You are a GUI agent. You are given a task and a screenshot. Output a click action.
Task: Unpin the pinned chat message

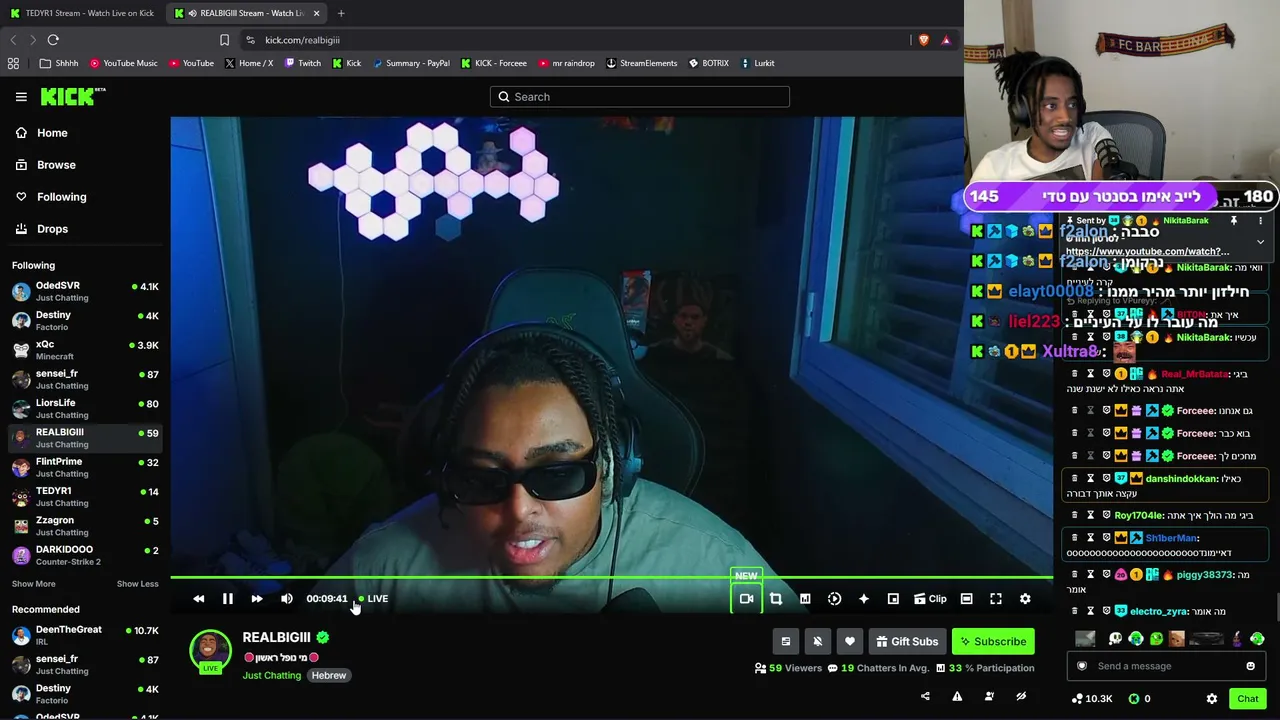(1234, 221)
